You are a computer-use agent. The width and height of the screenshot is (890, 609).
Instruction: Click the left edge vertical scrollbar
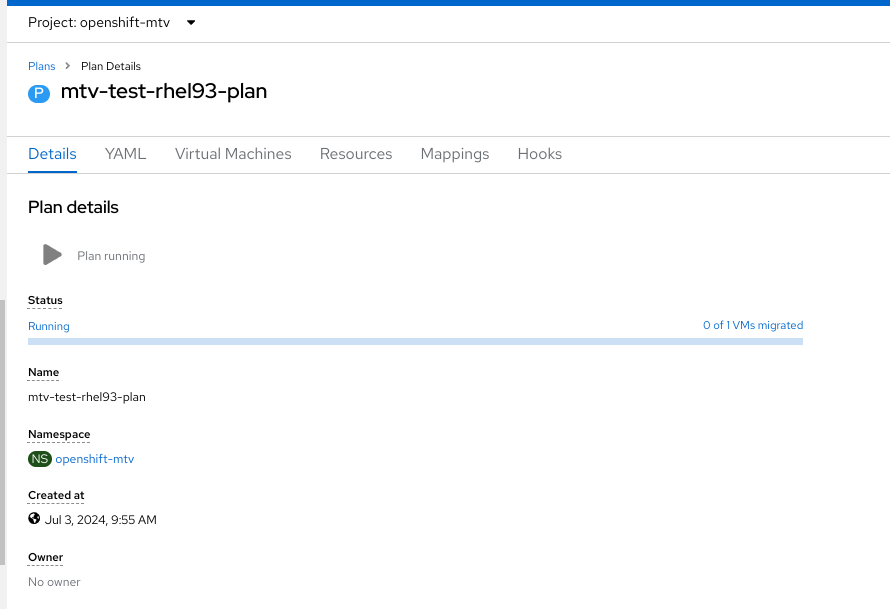pos(2,432)
